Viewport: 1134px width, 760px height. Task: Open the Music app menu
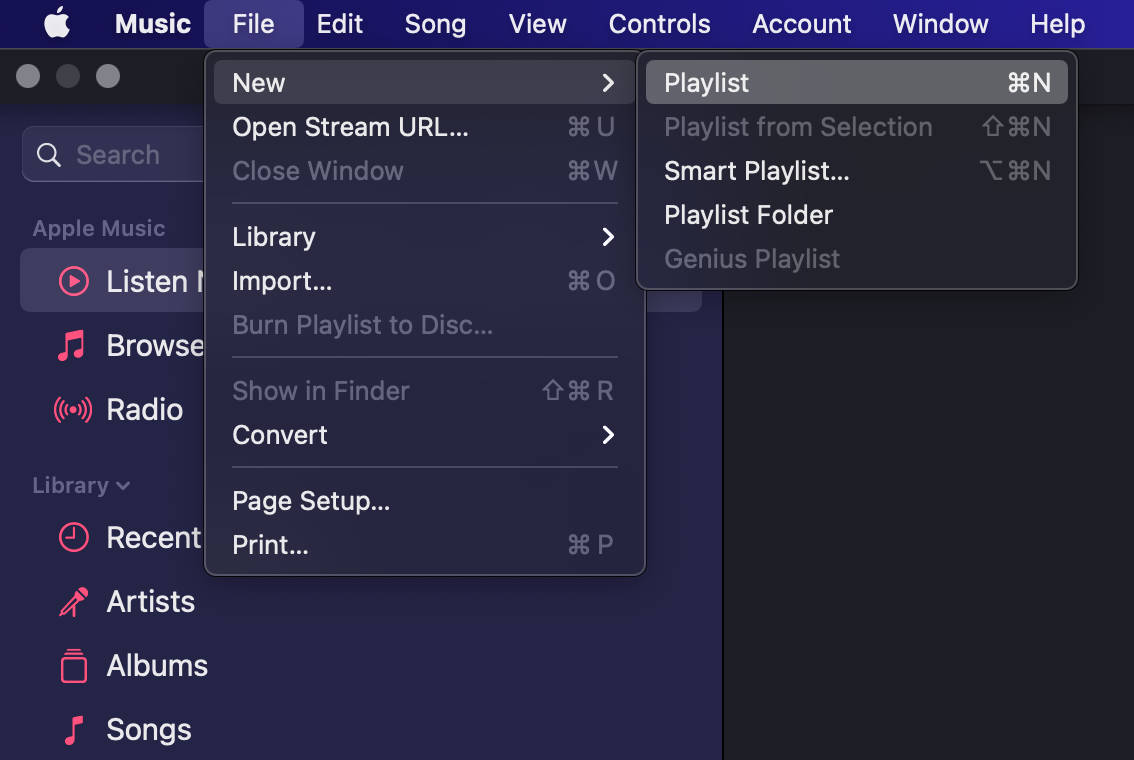click(153, 24)
